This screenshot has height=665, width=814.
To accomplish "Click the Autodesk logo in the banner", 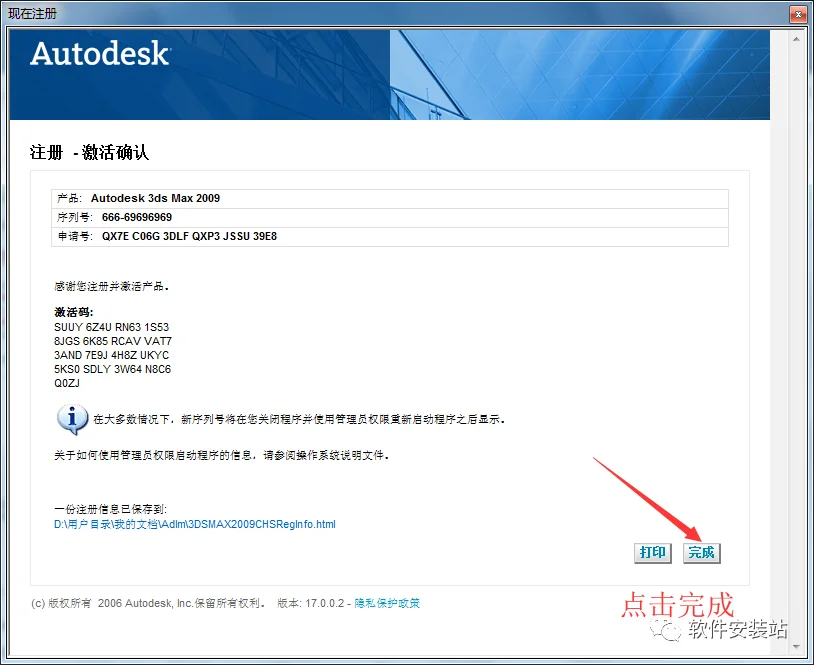I will (100, 53).
